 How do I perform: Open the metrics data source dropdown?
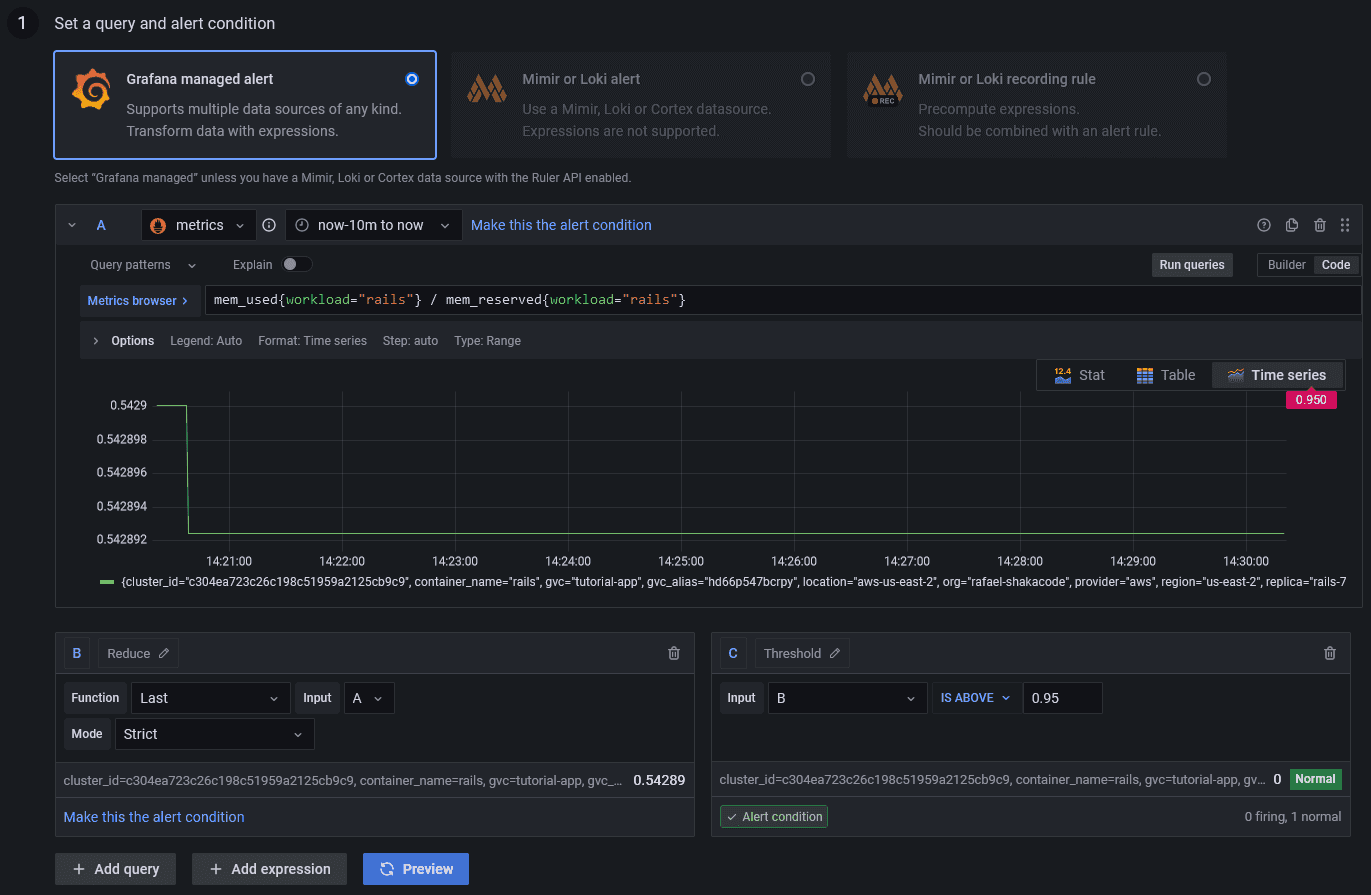tap(198, 225)
